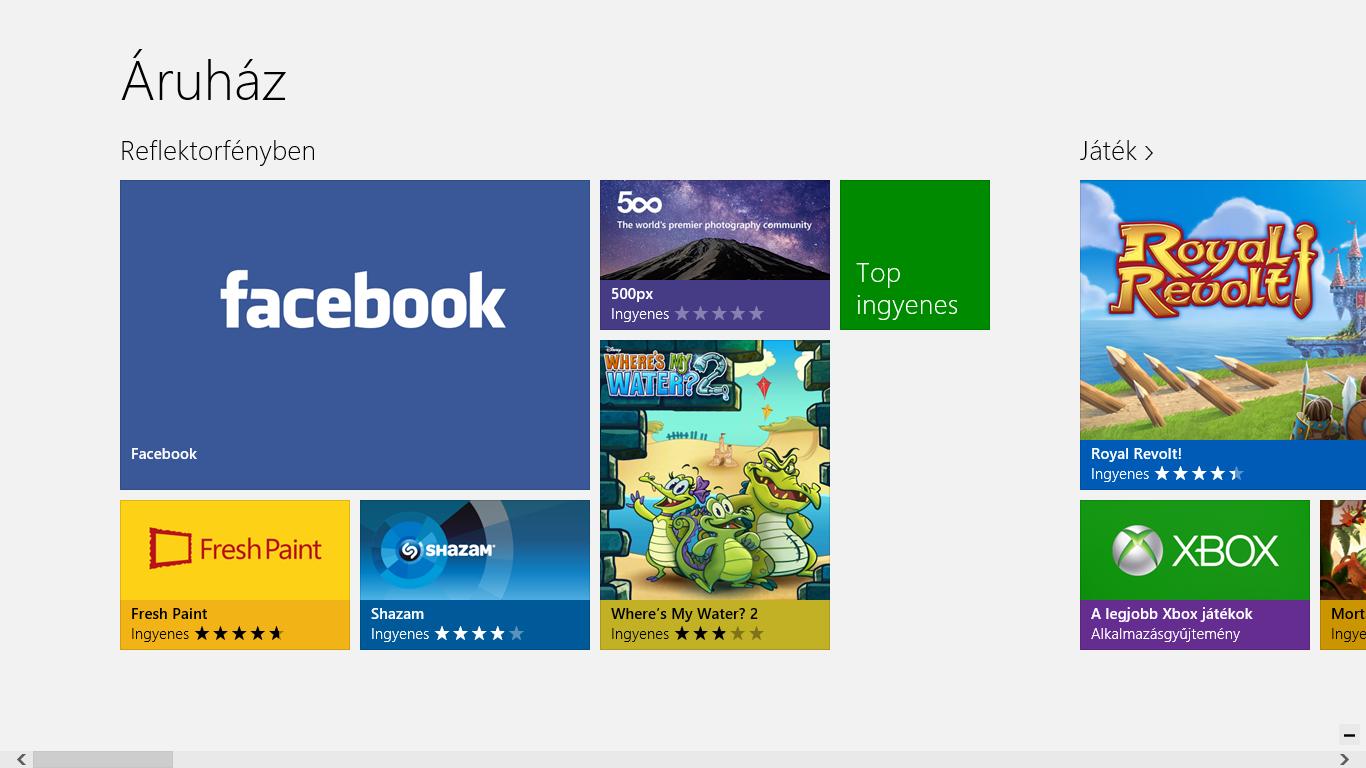The image size is (1366, 768).
Task: Click the Fresh Paint logo icon
Action: [x=169, y=548]
